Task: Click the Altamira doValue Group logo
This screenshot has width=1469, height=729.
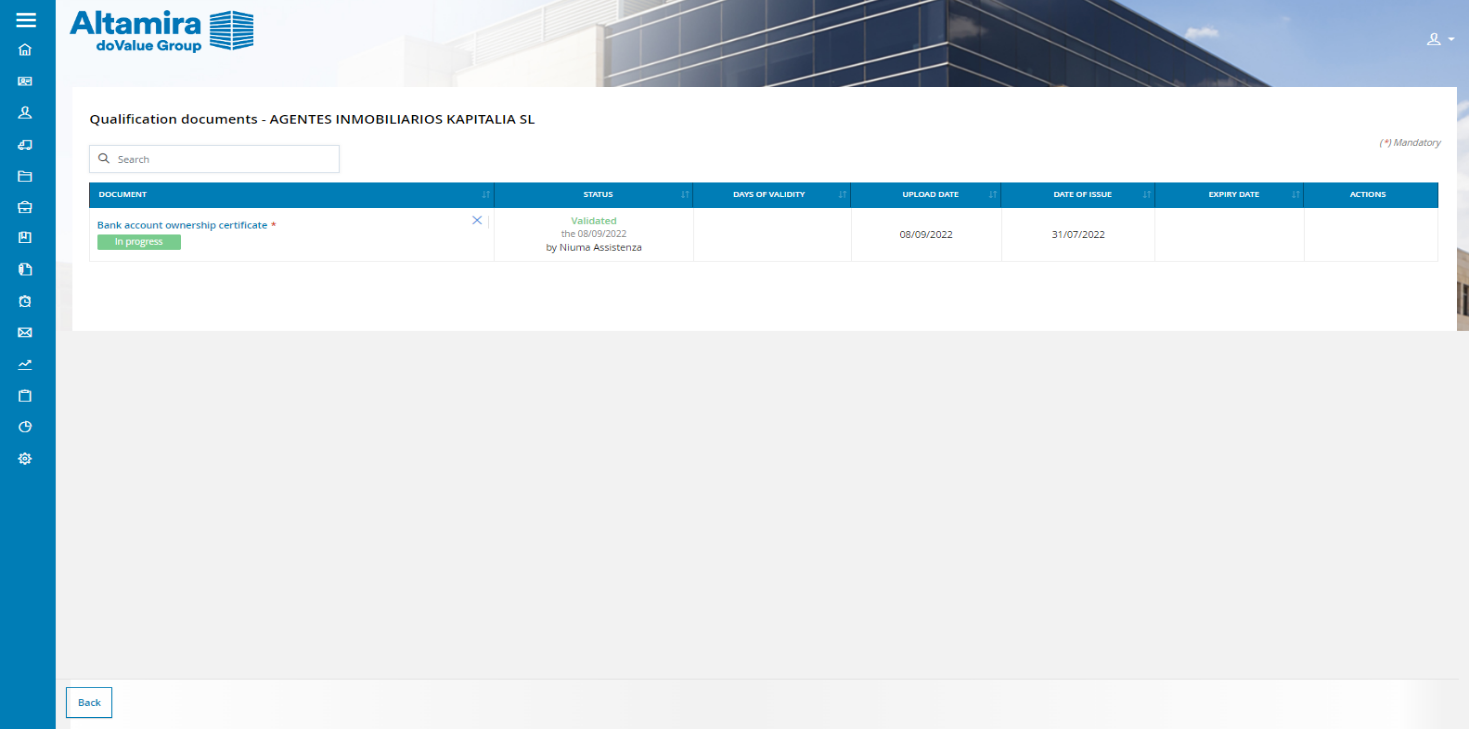Action: (x=161, y=31)
